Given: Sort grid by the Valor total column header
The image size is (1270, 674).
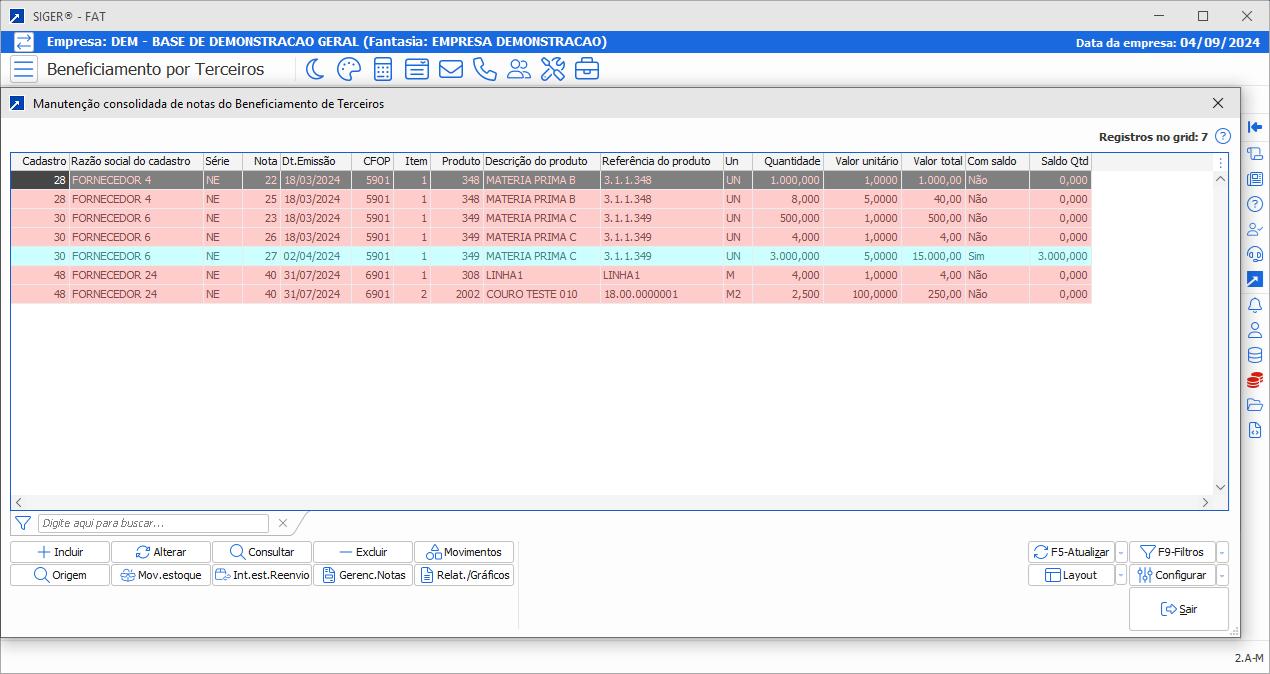Looking at the screenshot, I should 933,161.
